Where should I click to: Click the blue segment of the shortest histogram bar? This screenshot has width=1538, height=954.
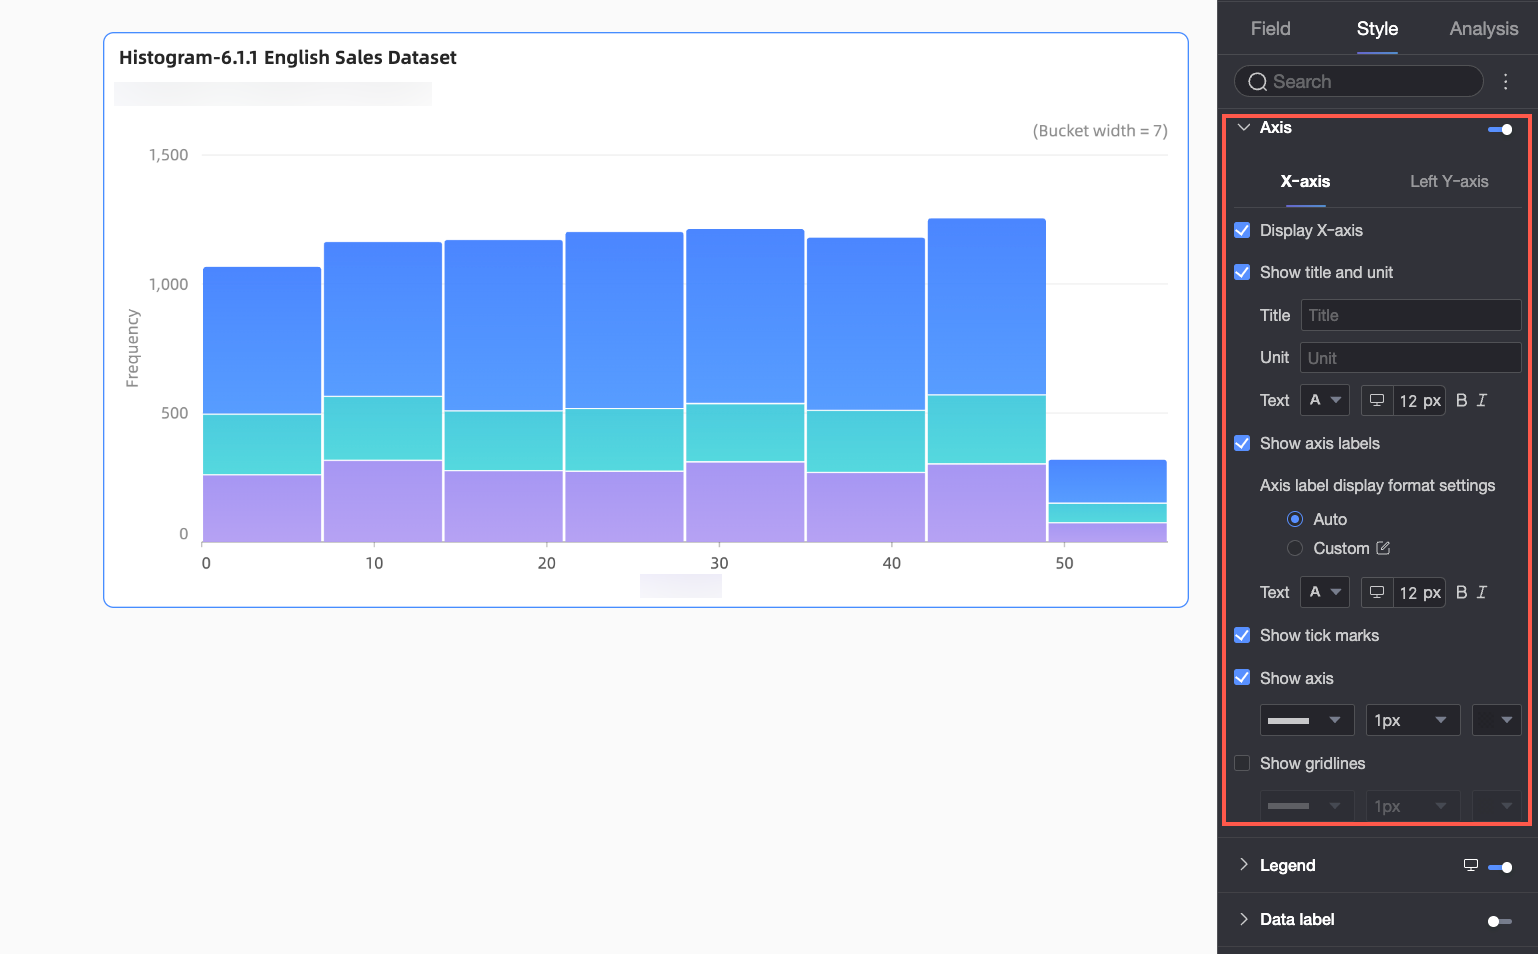1107,481
